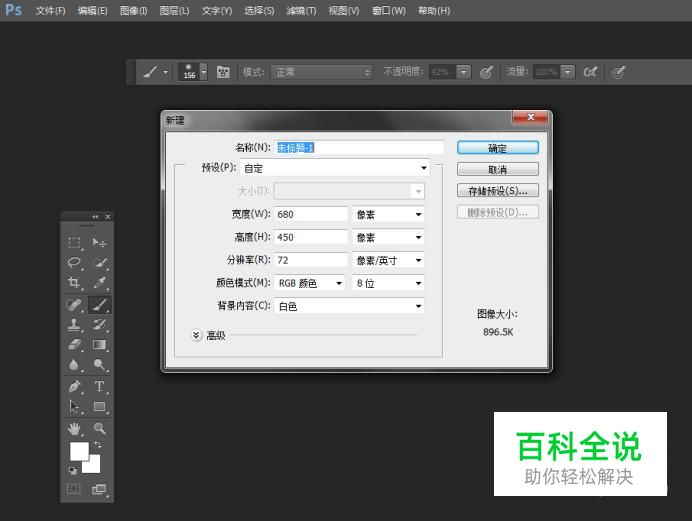Image resolution: width=692 pixels, height=521 pixels.
Task: Open the 背景内容 dropdown showing 白色
Action: pyautogui.click(x=349, y=306)
